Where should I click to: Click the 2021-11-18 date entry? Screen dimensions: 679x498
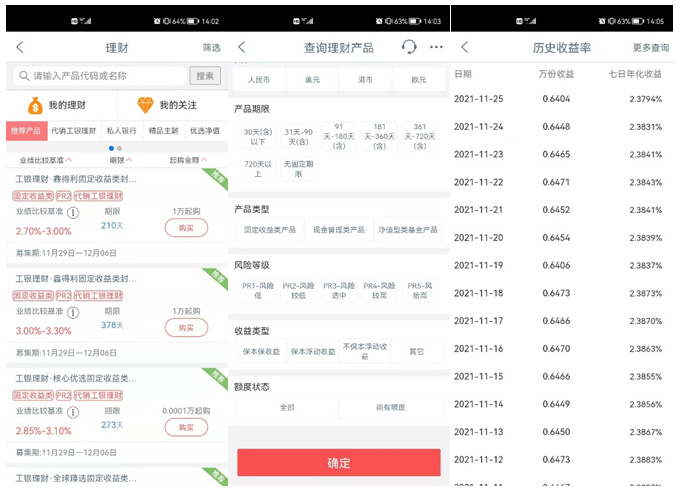479,293
